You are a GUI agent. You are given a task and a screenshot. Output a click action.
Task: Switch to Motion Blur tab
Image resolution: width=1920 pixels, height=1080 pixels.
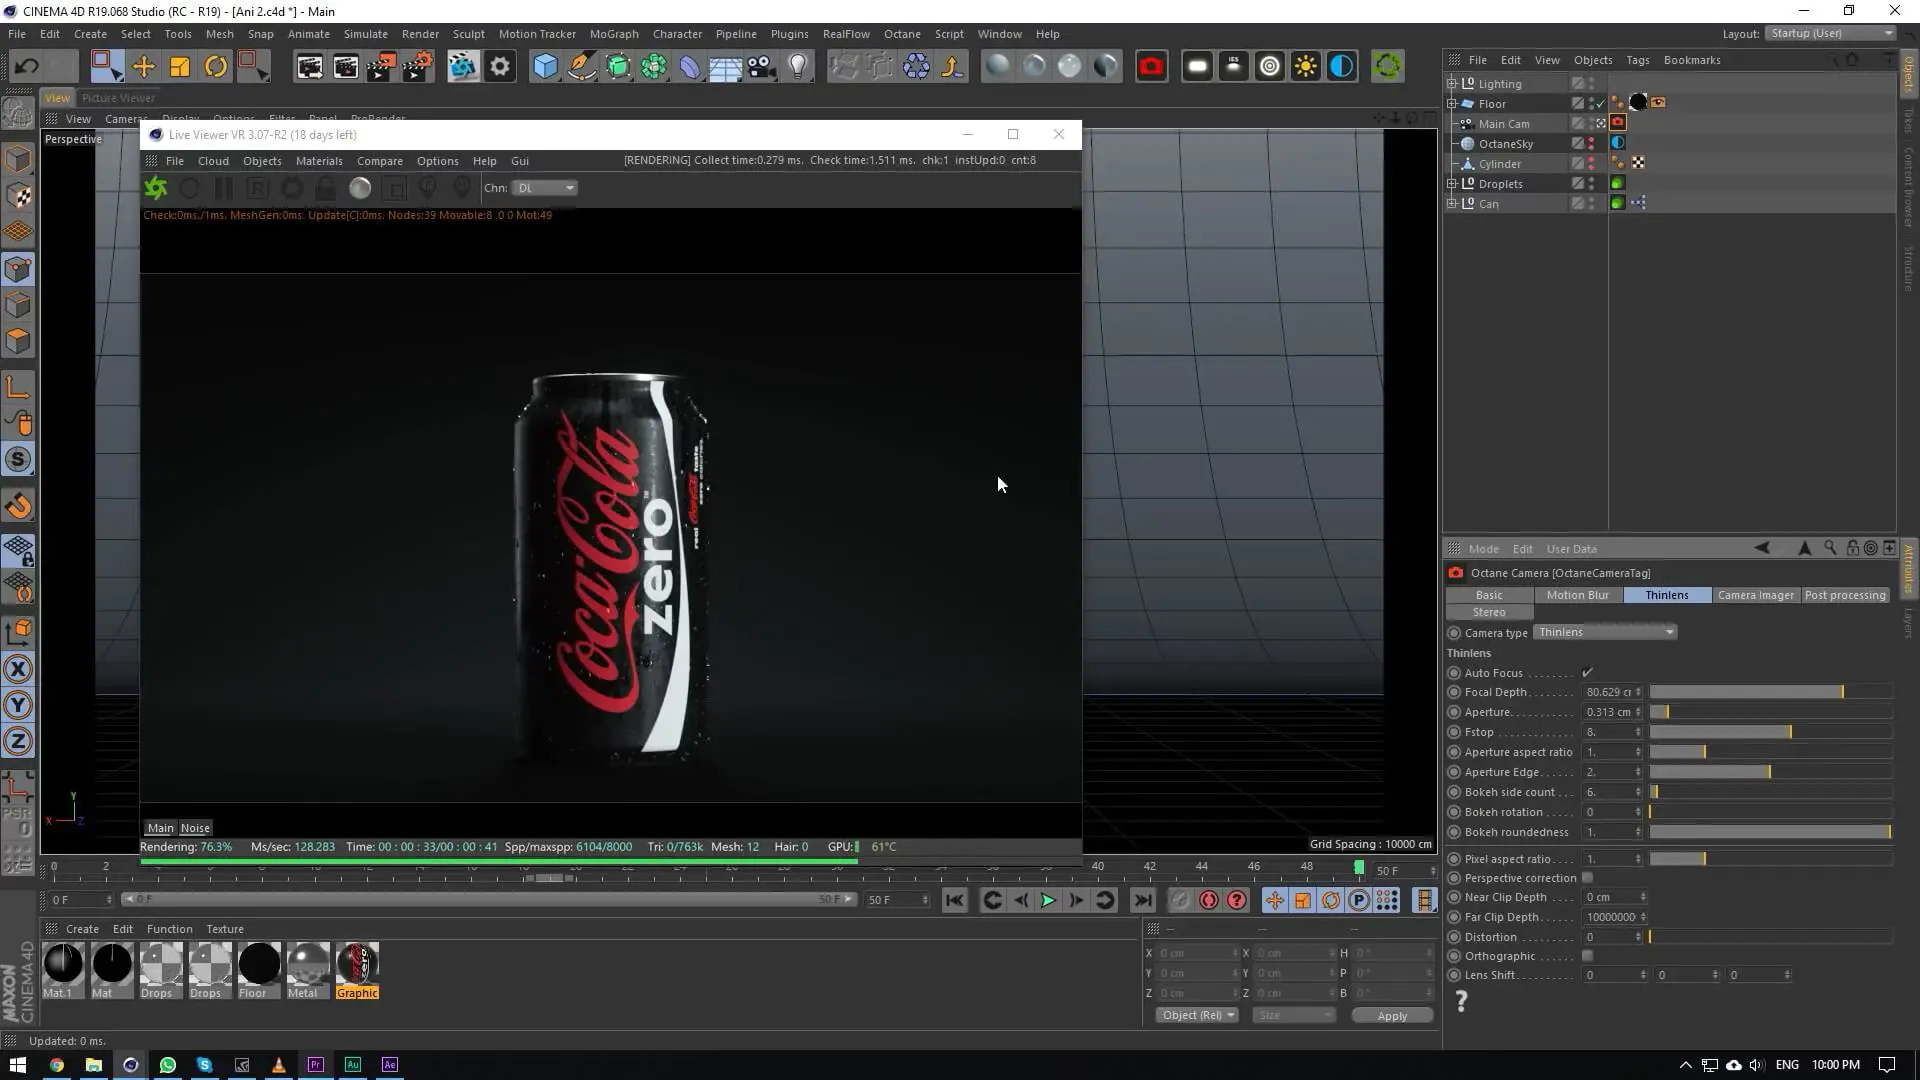coord(1578,595)
